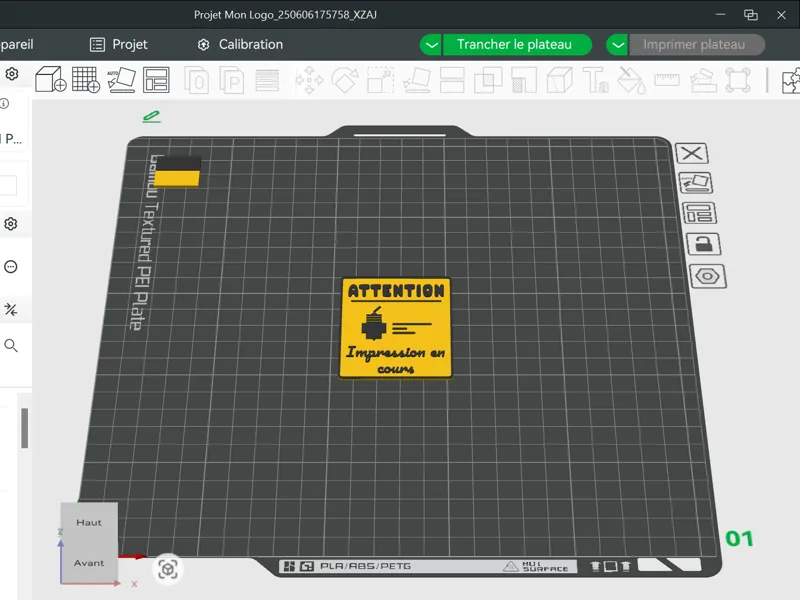Open the Text shape tool
This screenshot has width=800, height=600.
point(595,80)
